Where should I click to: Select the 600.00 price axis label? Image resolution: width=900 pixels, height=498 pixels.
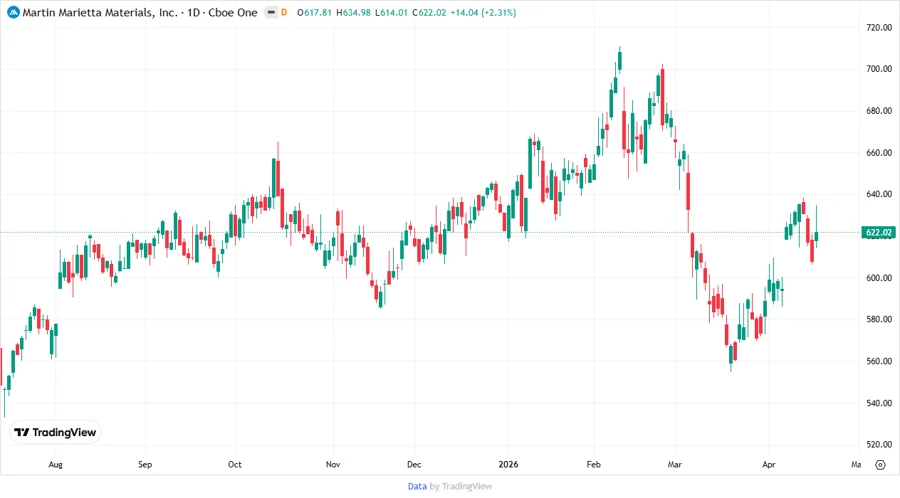tap(879, 278)
